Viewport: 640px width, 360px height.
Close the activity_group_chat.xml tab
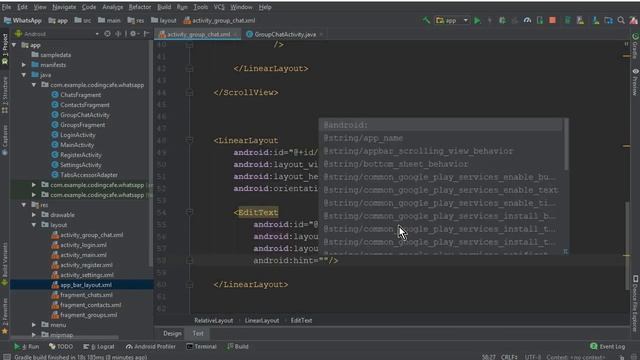[x=236, y=35]
